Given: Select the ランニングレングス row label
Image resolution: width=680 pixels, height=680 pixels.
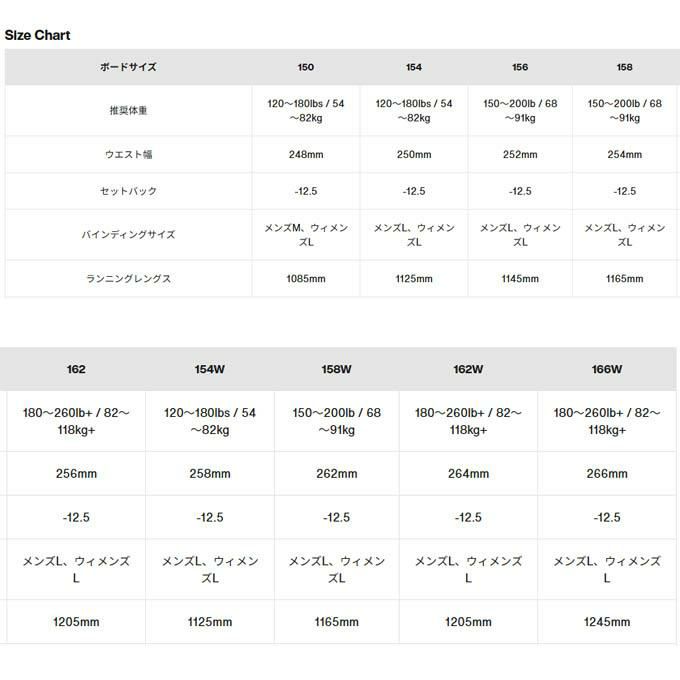Looking at the screenshot, I should coord(128,279).
